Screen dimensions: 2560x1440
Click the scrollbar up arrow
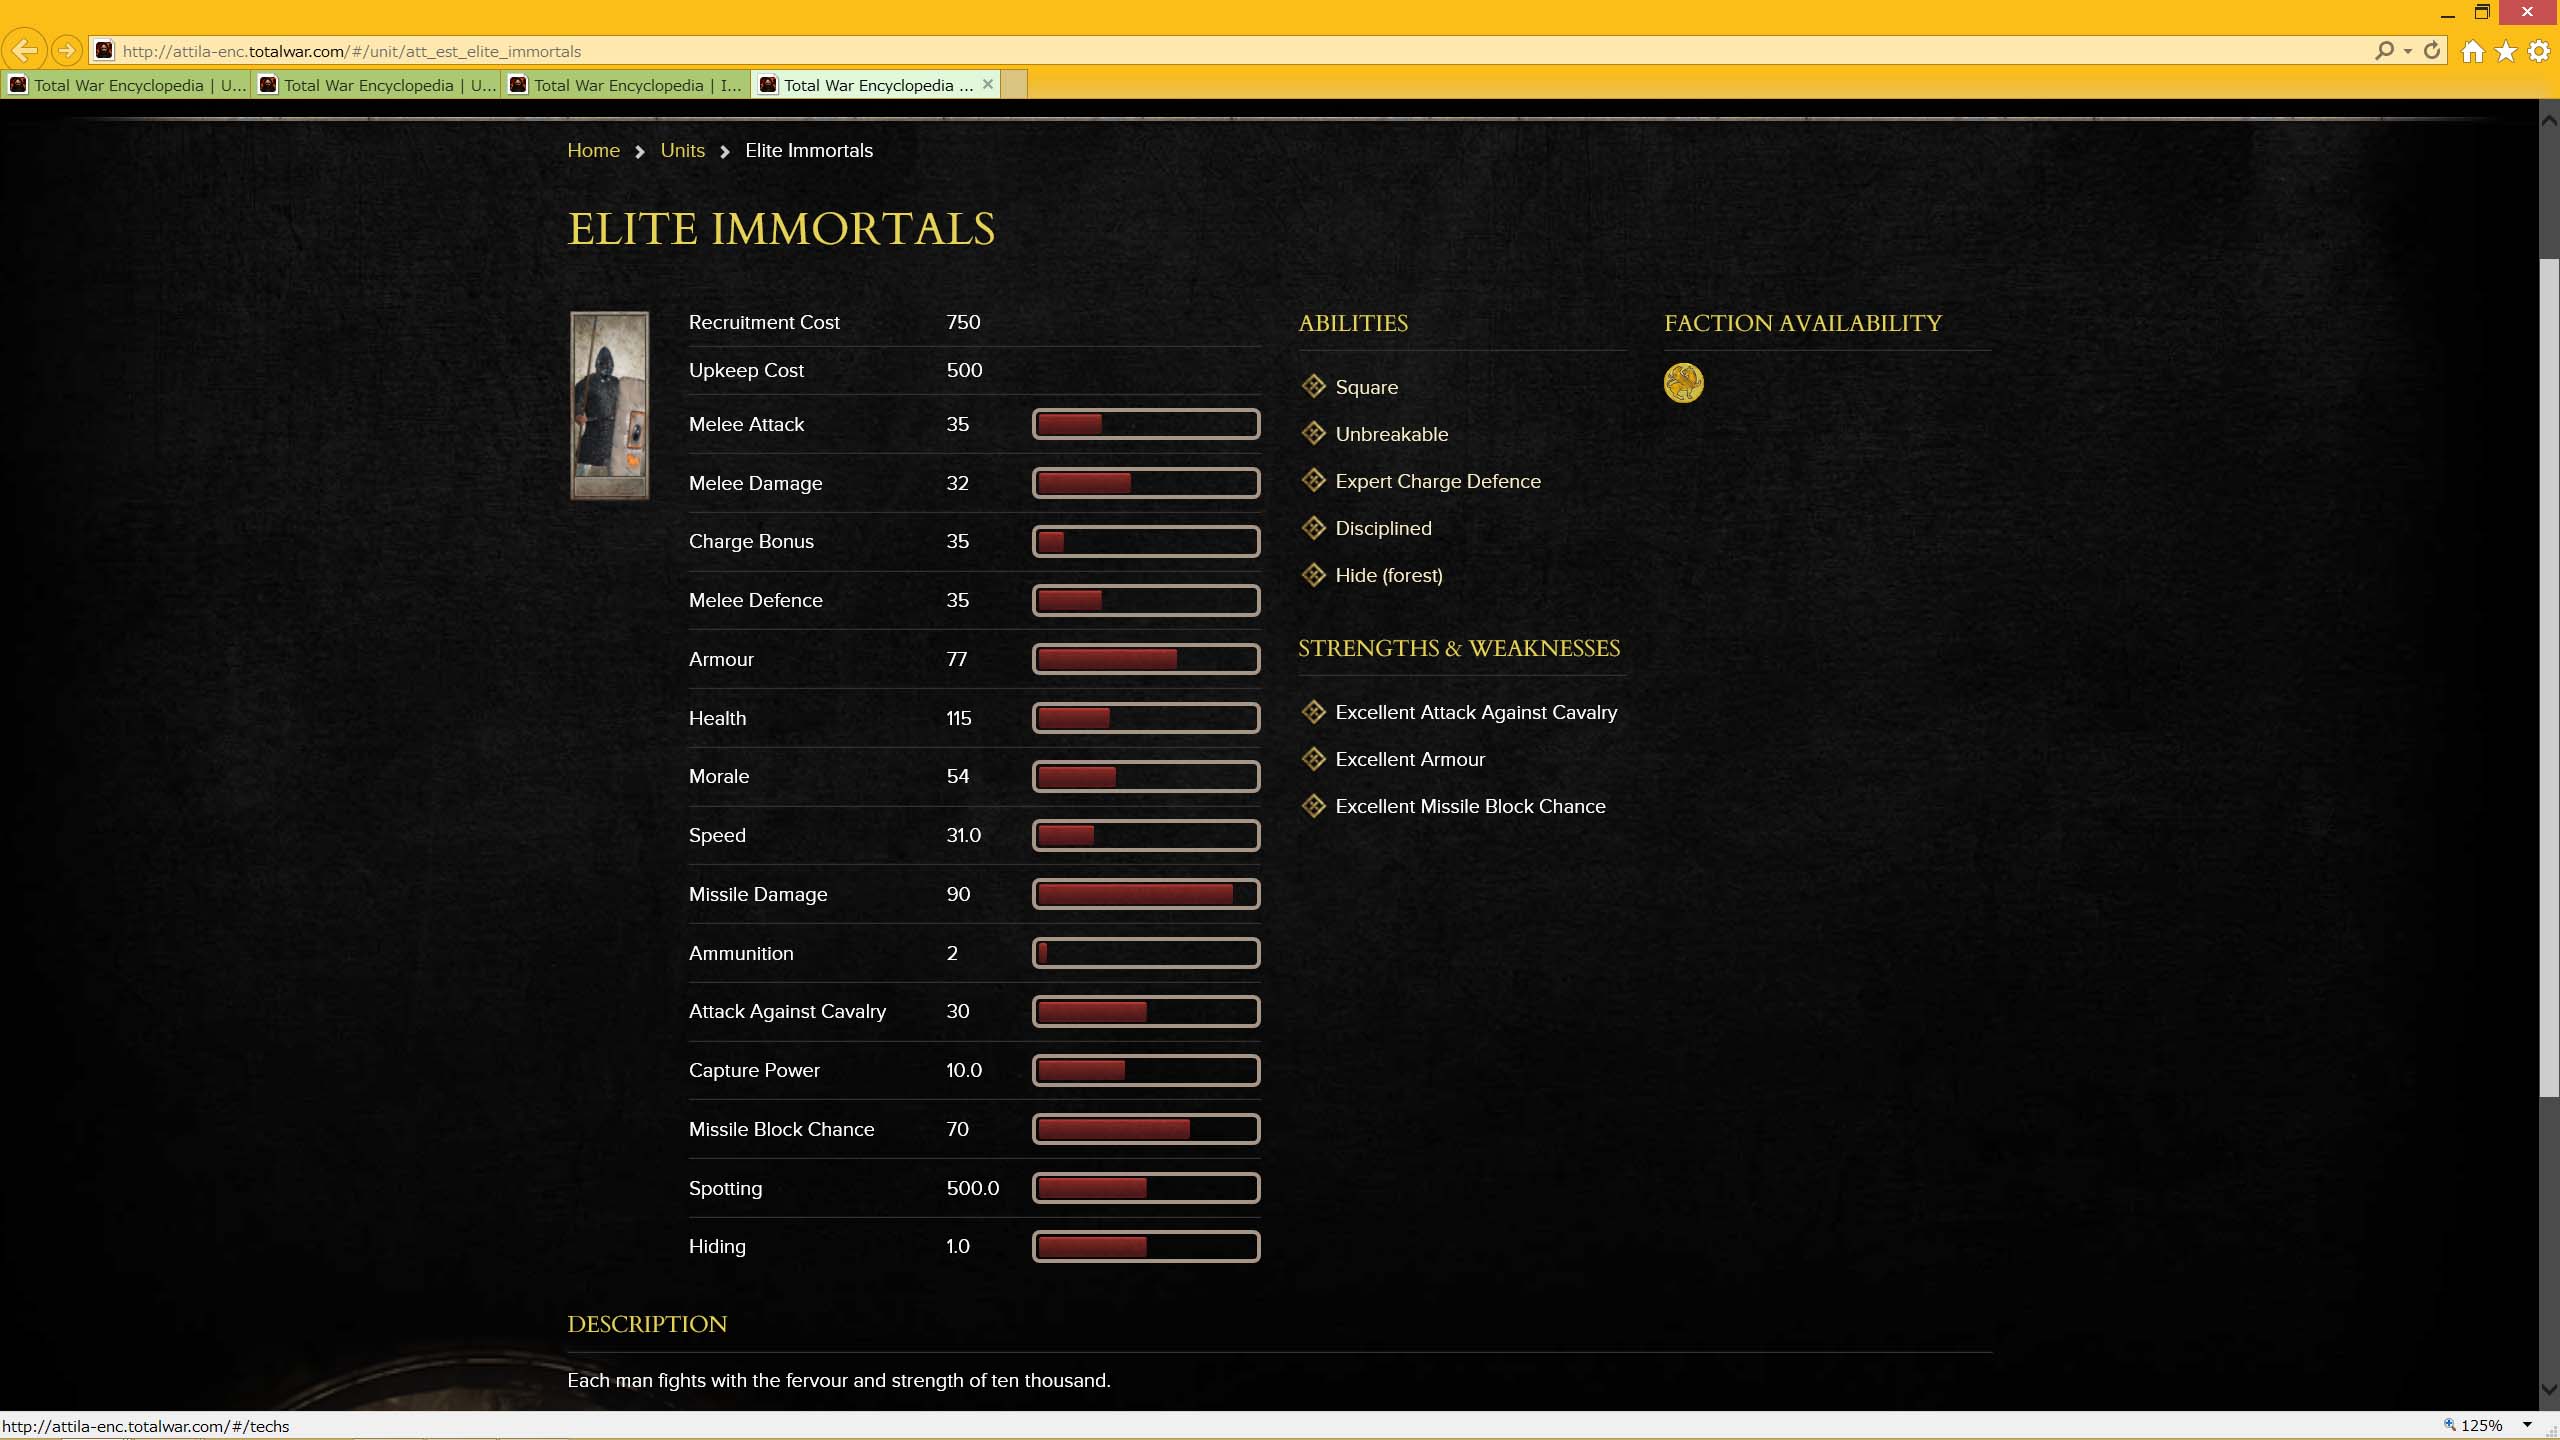(x=2549, y=119)
